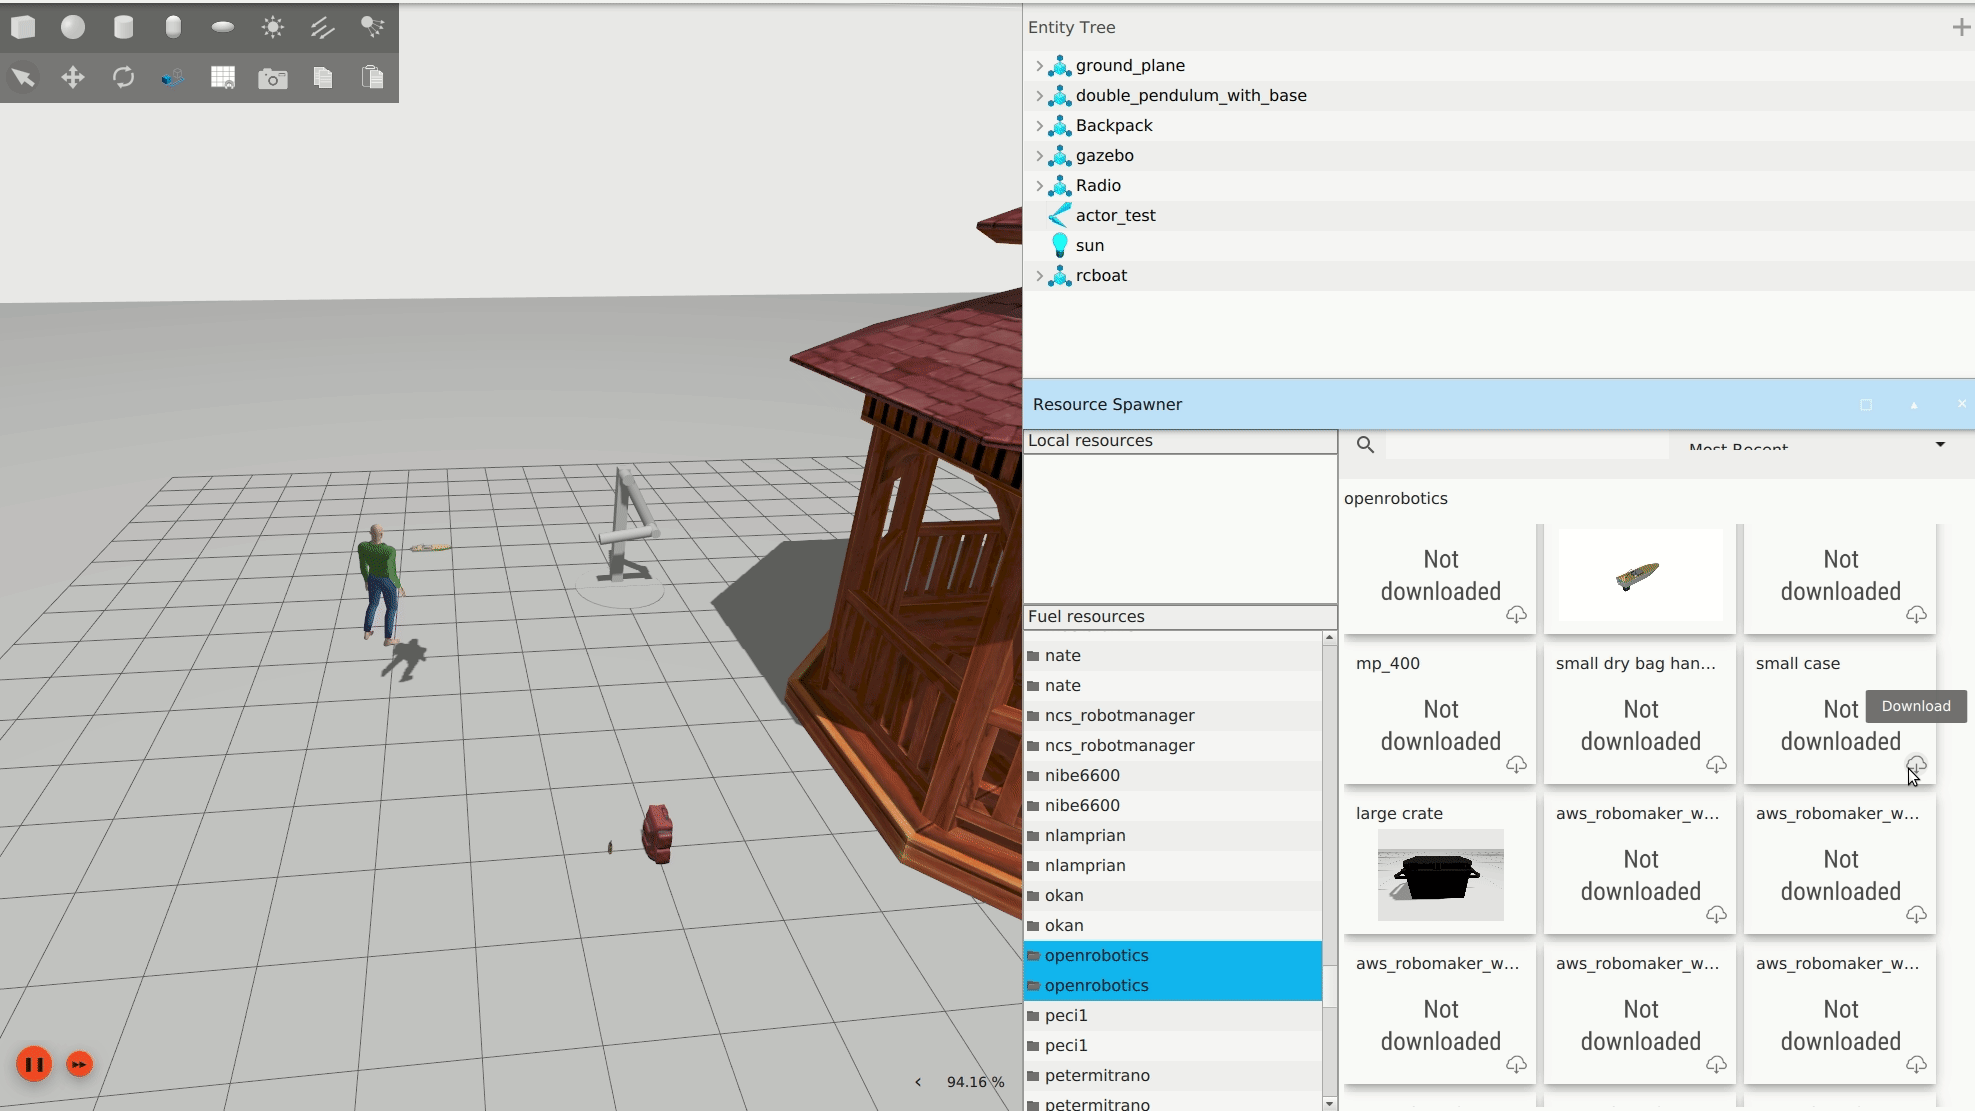Add a point light
This screenshot has width=1975, height=1111.
click(x=272, y=27)
